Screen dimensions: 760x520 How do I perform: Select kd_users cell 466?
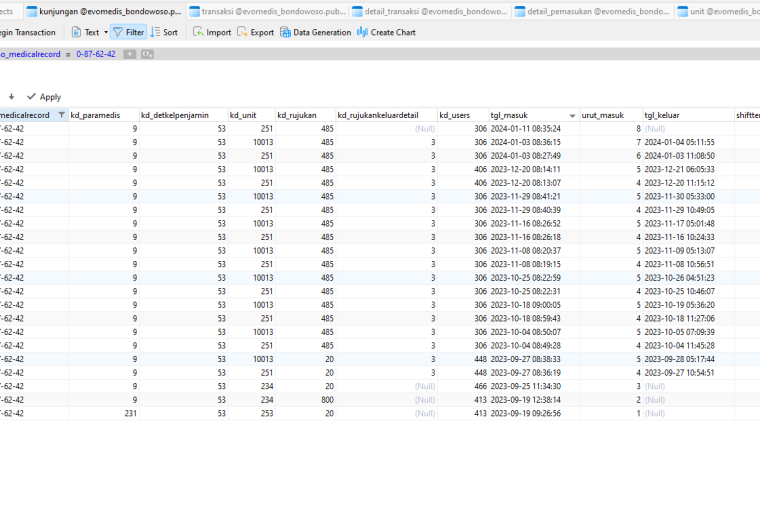pos(463,387)
